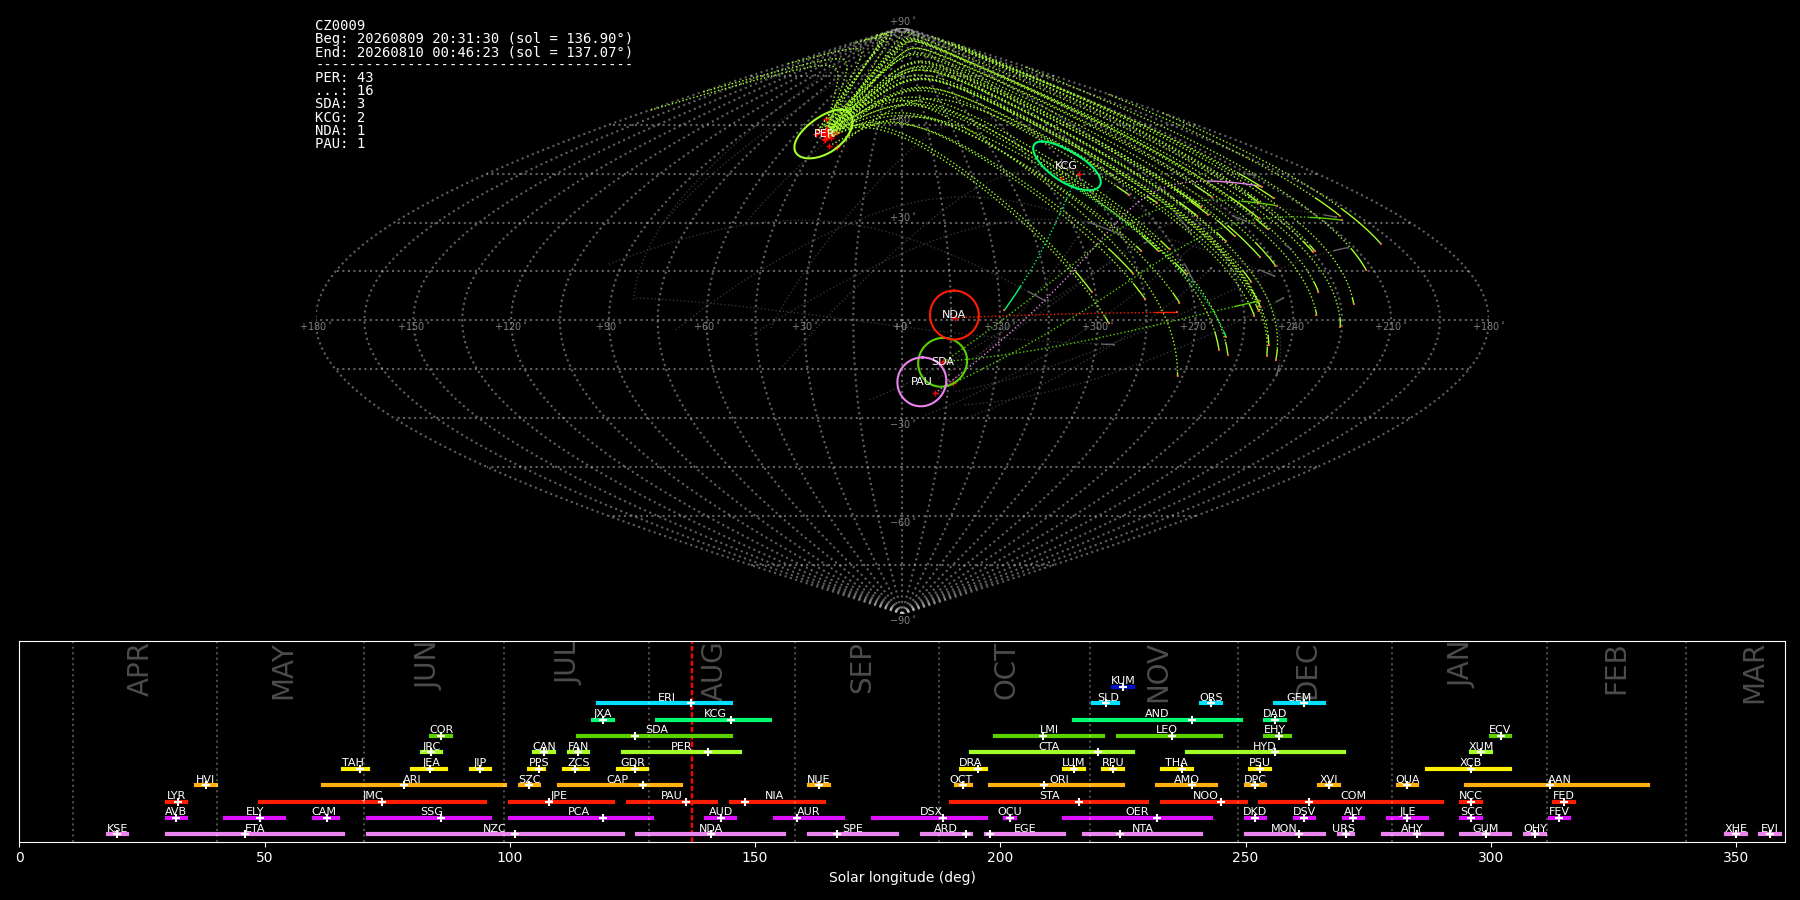This screenshot has height=900, width=1800.
Task: Click the PER radiant ellipse on the sky map
Action: pos(823,134)
